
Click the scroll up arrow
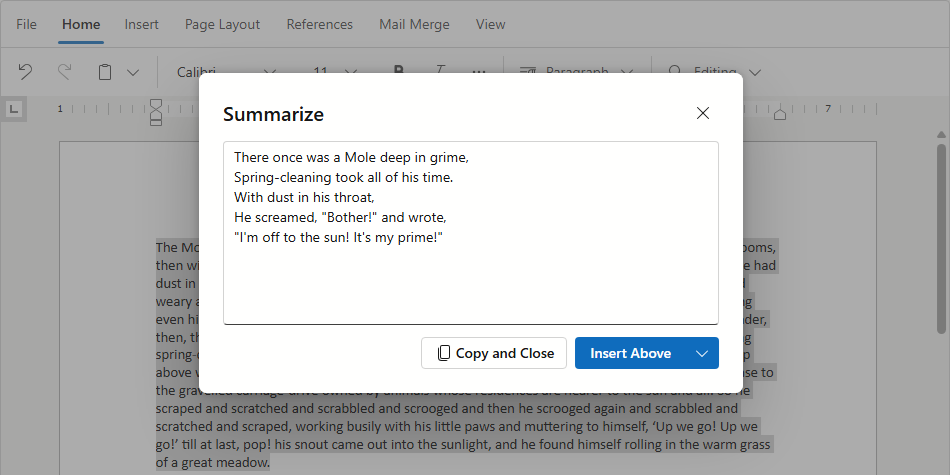click(941, 135)
